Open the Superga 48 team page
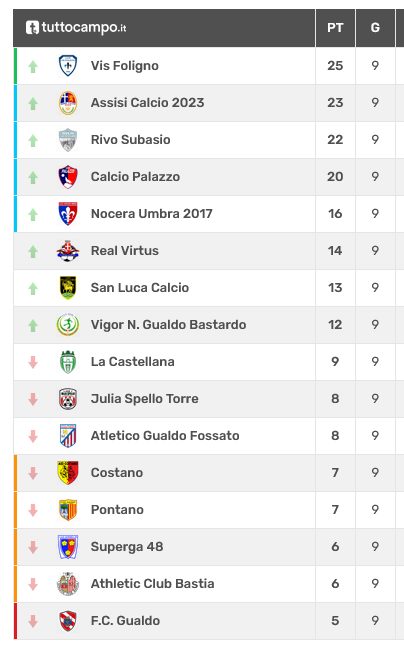The image size is (404, 656). [127, 547]
